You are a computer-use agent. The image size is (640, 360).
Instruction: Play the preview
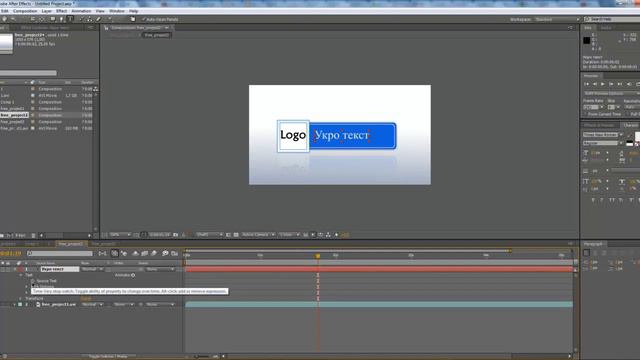pos(603,84)
